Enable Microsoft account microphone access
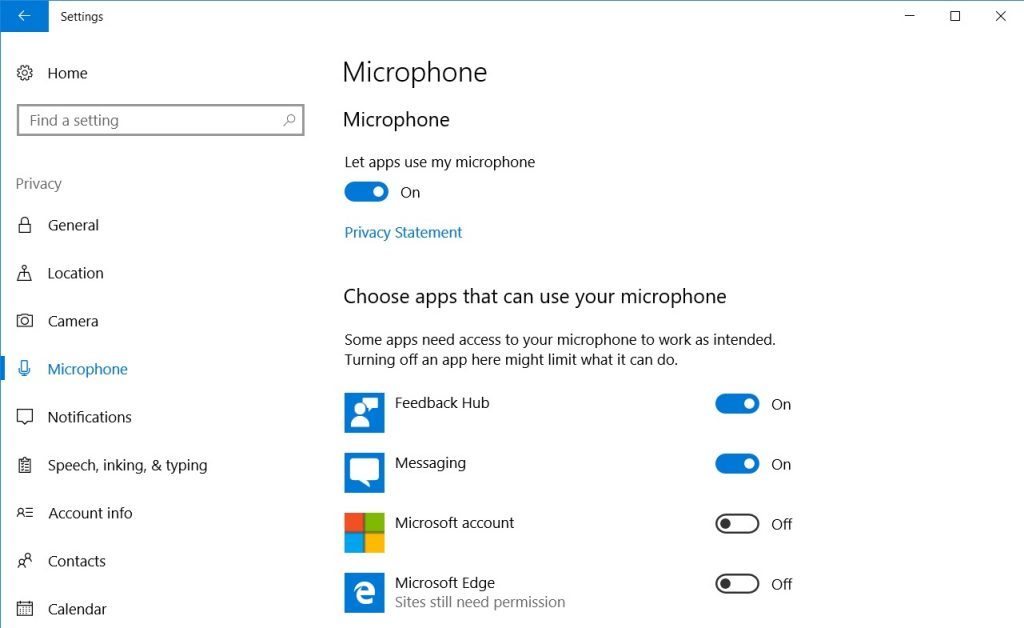The width and height of the screenshot is (1024, 628). coord(736,524)
